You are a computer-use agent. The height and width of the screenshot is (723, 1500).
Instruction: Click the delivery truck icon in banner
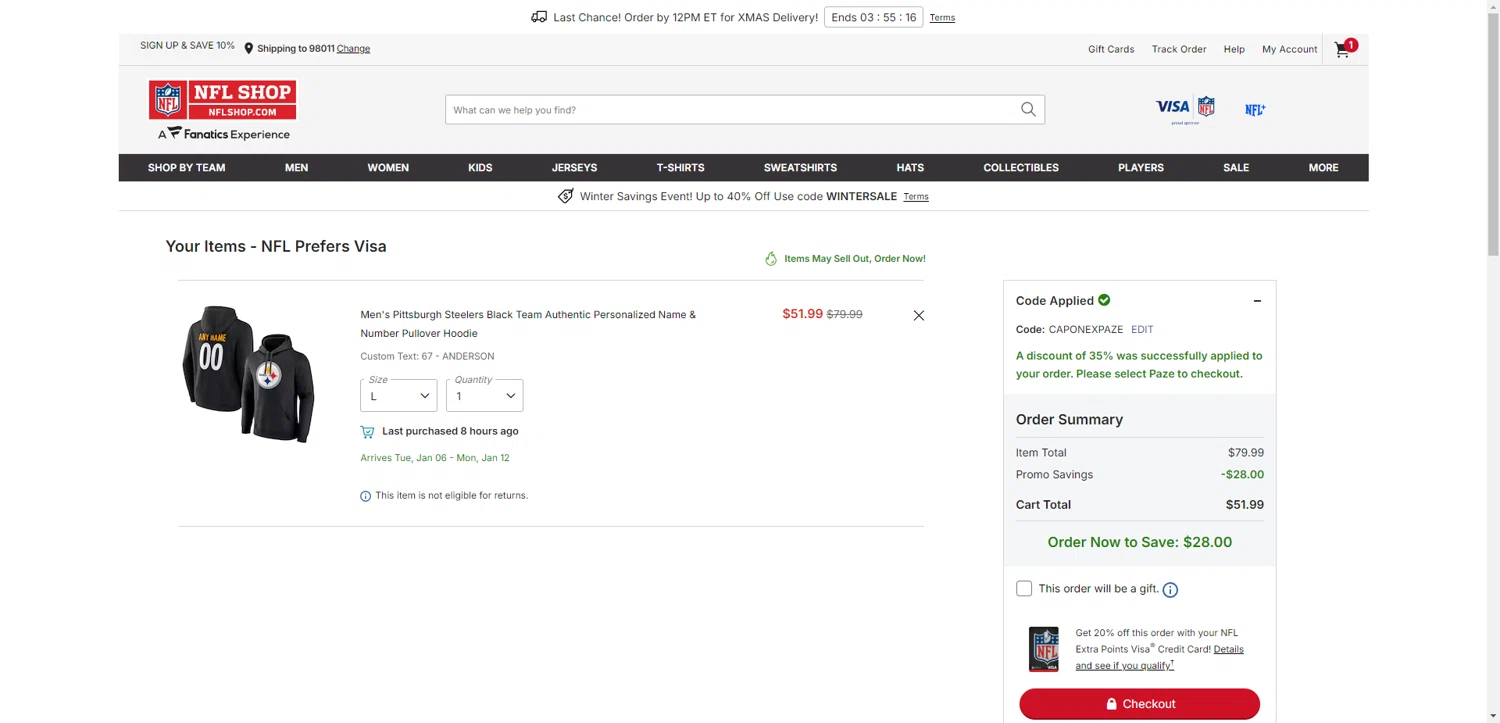pyautogui.click(x=539, y=17)
